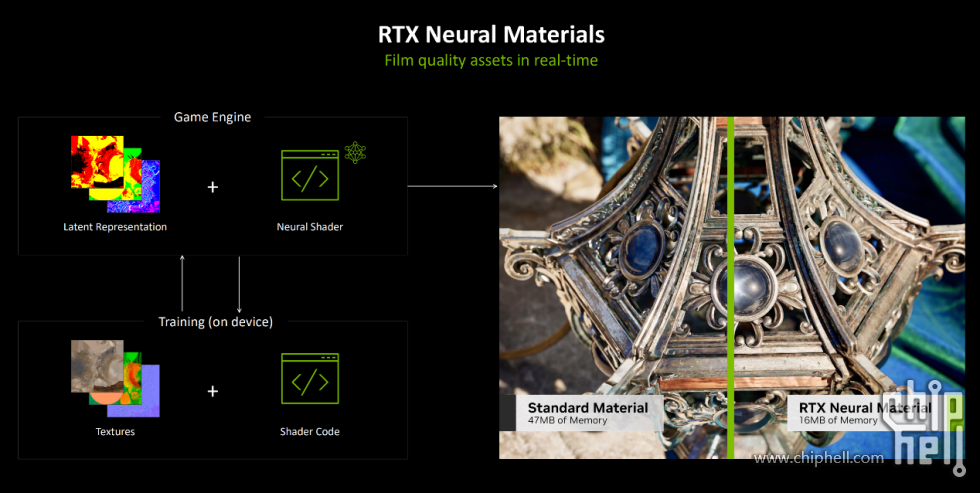
Task: Click the plus sign beside Textures
Action: tap(212, 391)
